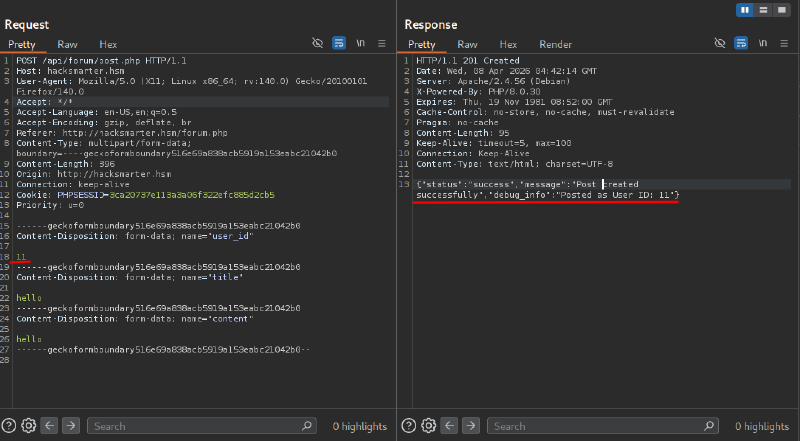Open Hex tab in Response panel

coord(508,44)
